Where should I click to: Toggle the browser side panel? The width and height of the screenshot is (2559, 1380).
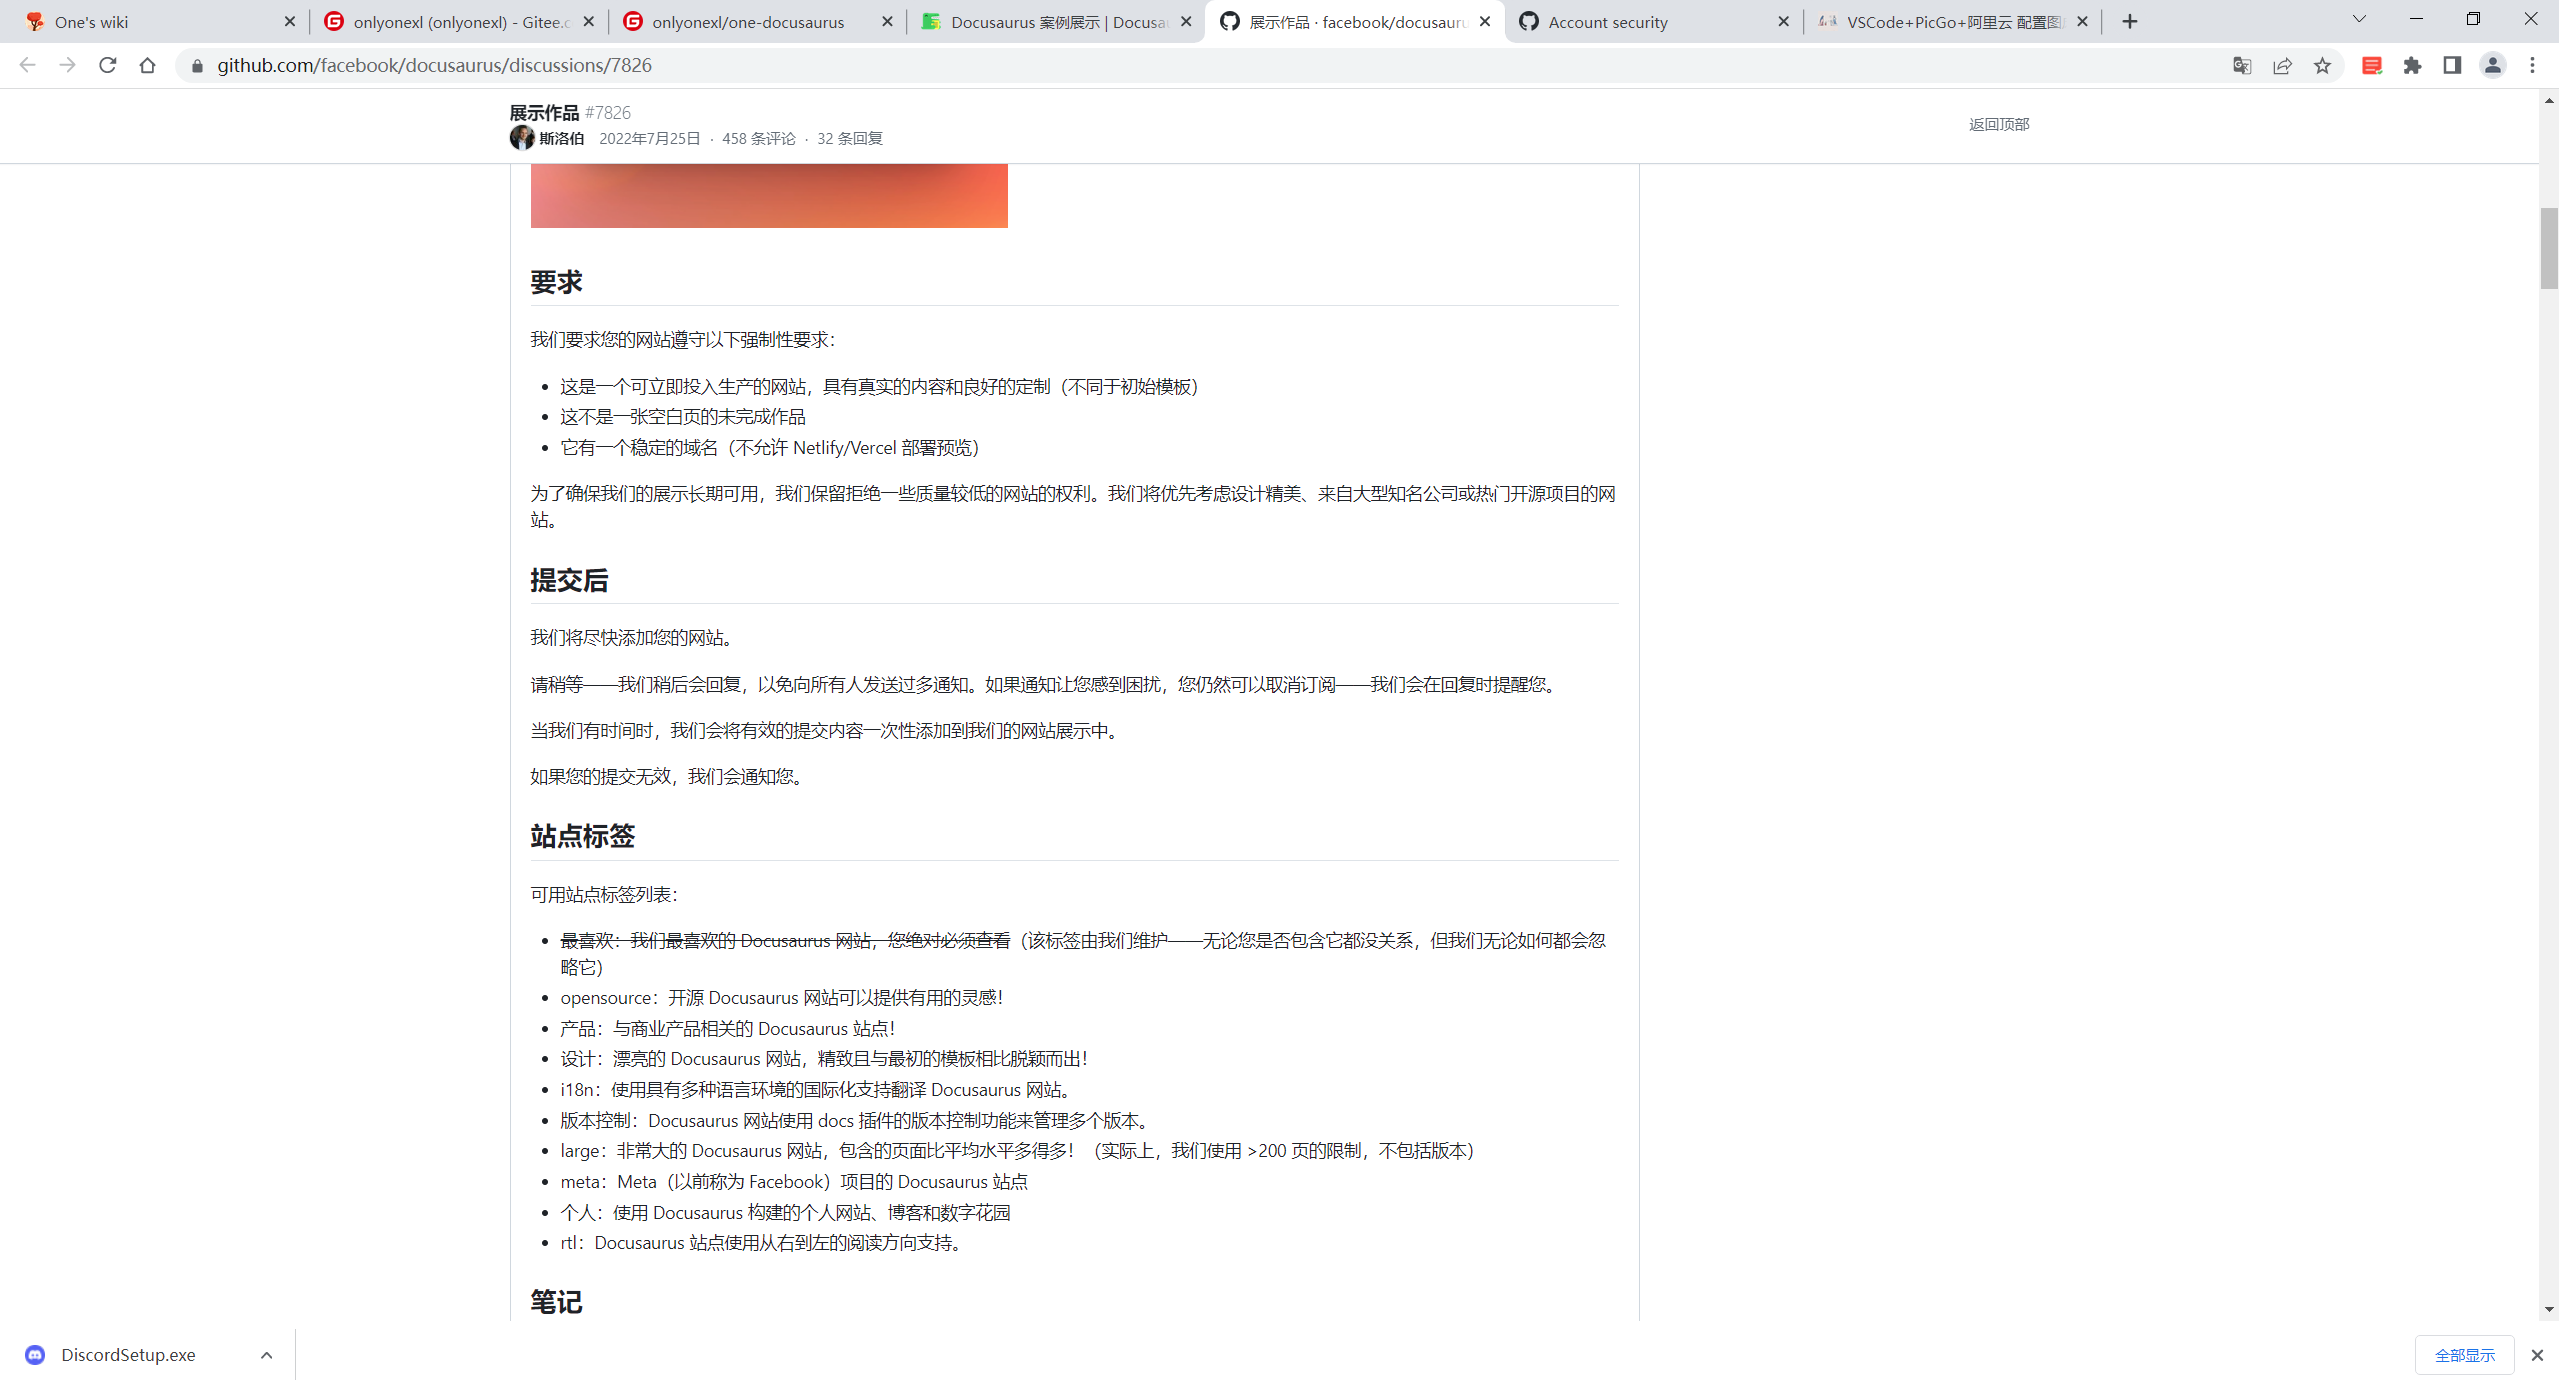[x=2452, y=65]
